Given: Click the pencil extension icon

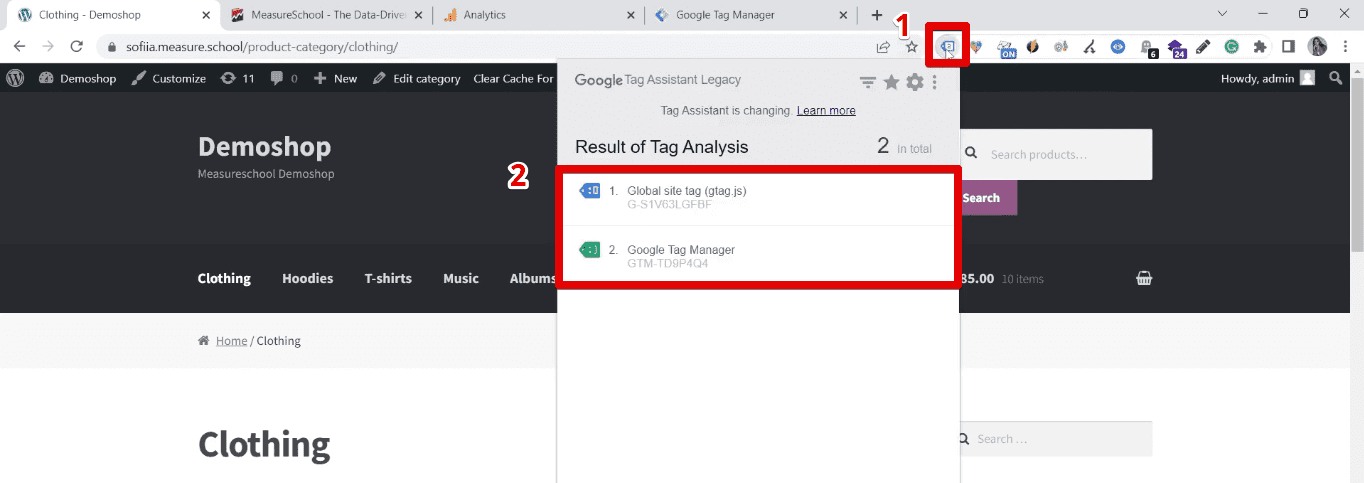Looking at the screenshot, I should pyautogui.click(x=1203, y=46).
